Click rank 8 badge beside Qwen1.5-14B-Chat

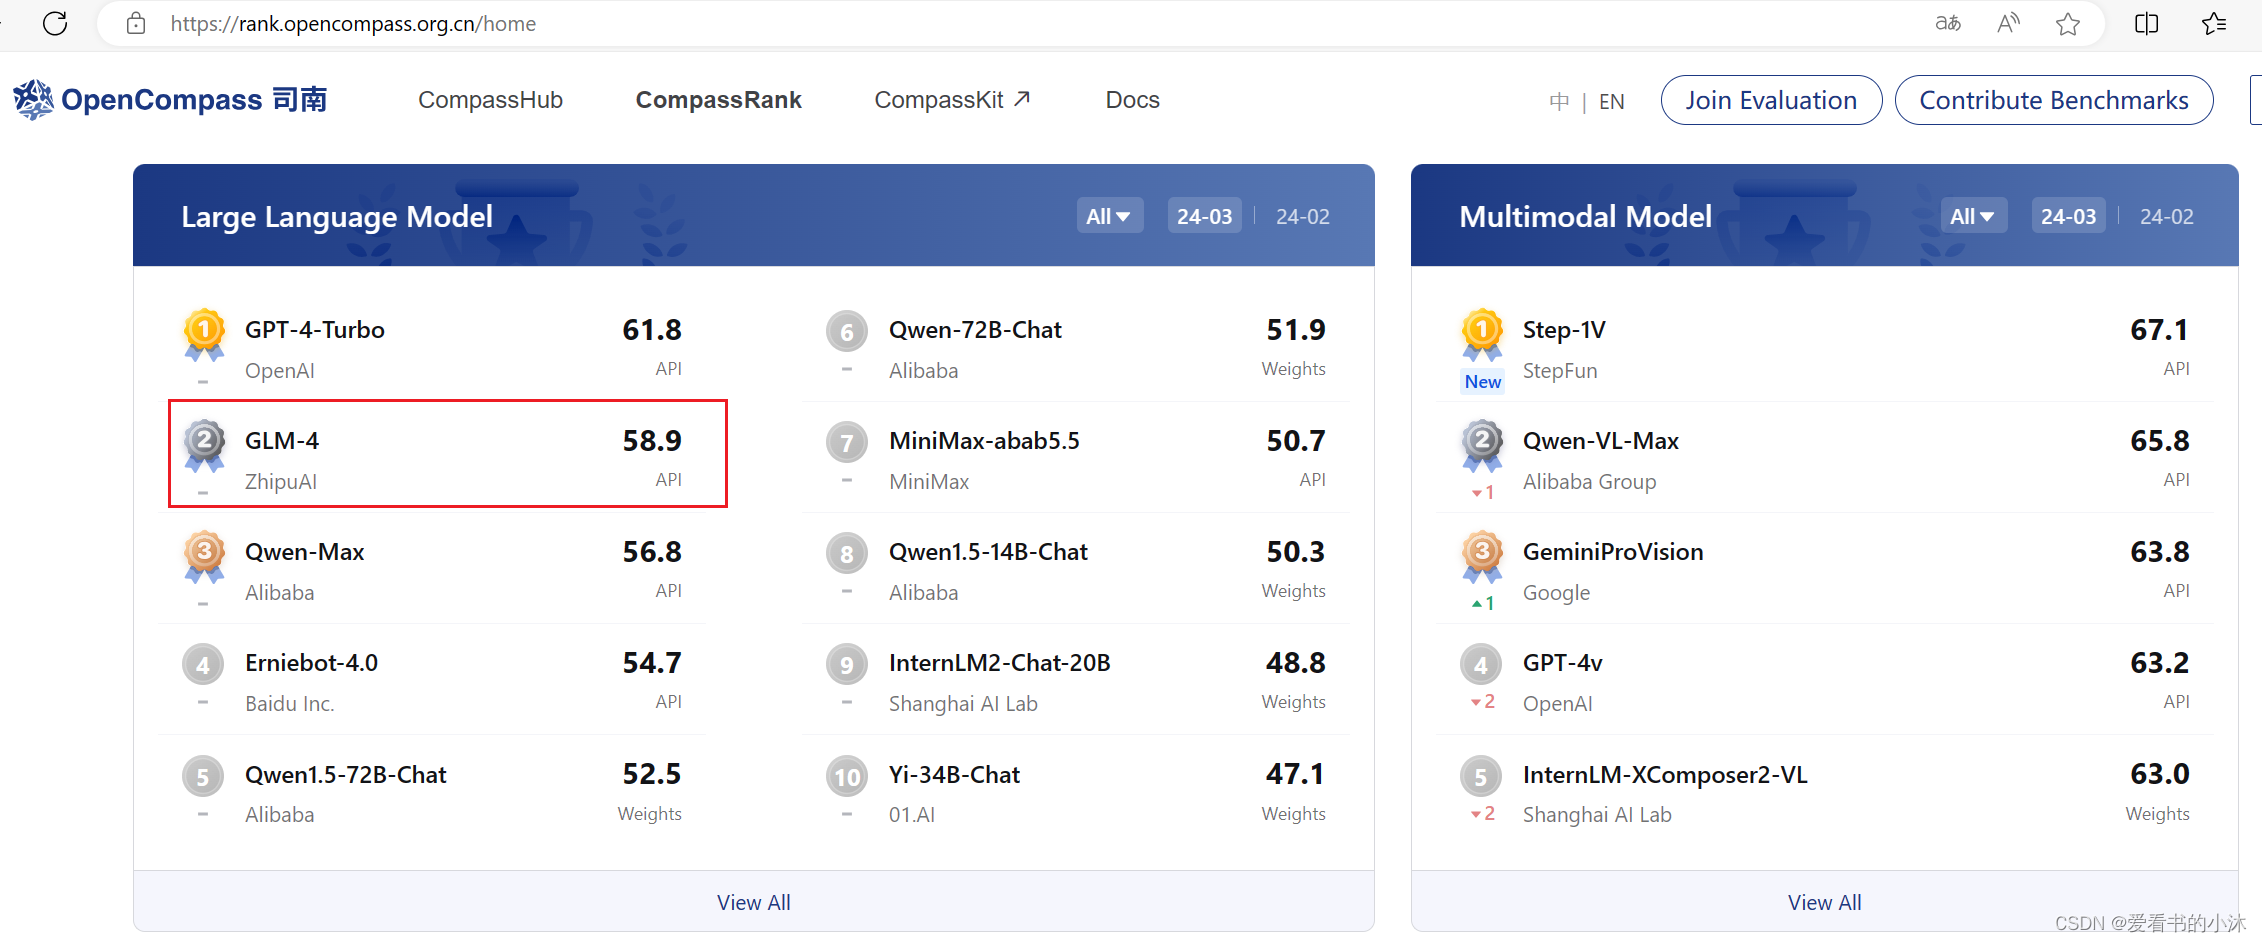coord(847,554)
